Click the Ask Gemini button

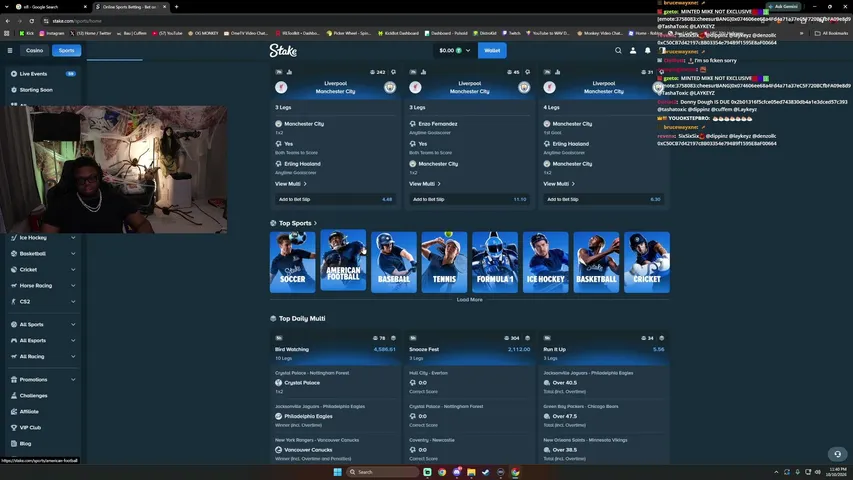(x=783, y=7)
